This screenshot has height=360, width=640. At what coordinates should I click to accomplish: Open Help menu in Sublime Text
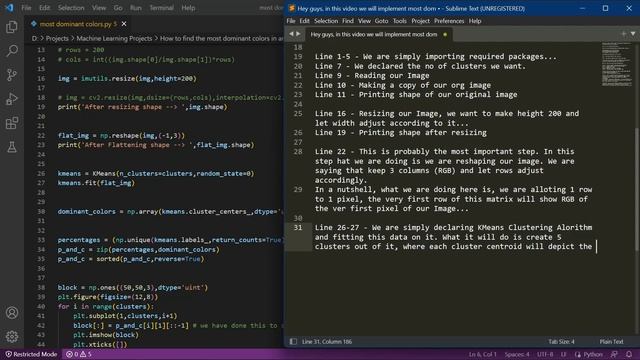[475, 21]
